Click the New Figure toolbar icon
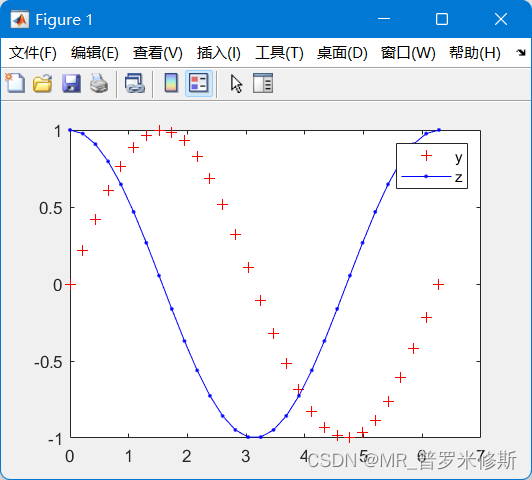This screenshot has height=480, width=532. tap(15, 83)
